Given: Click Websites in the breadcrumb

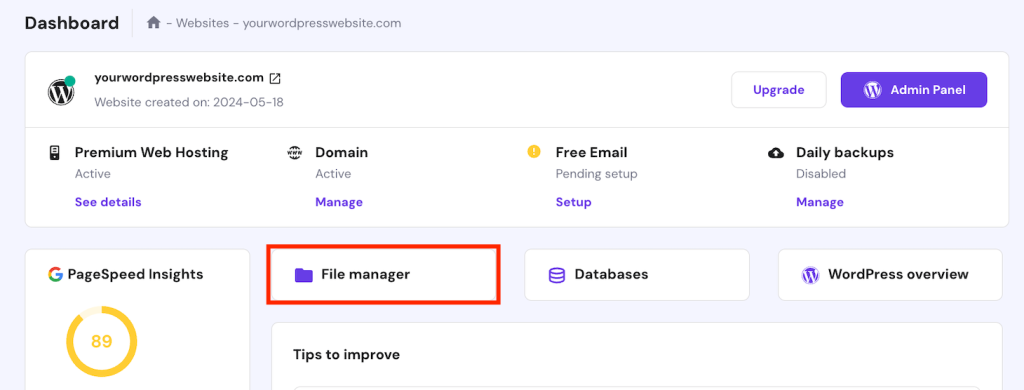Looking at the screenshot, I should [202, 23].
